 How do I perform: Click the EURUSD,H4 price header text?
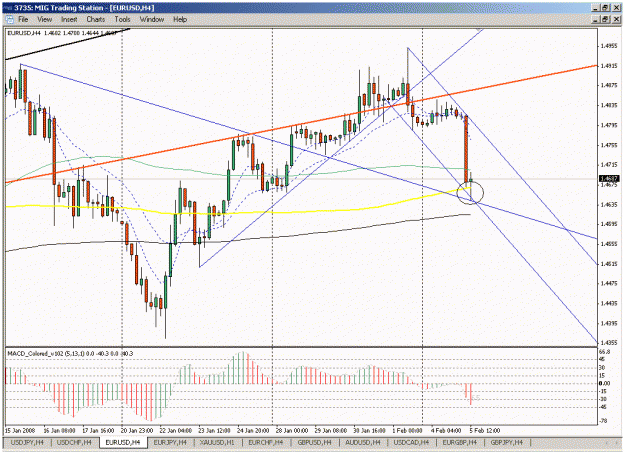(62, 33)
